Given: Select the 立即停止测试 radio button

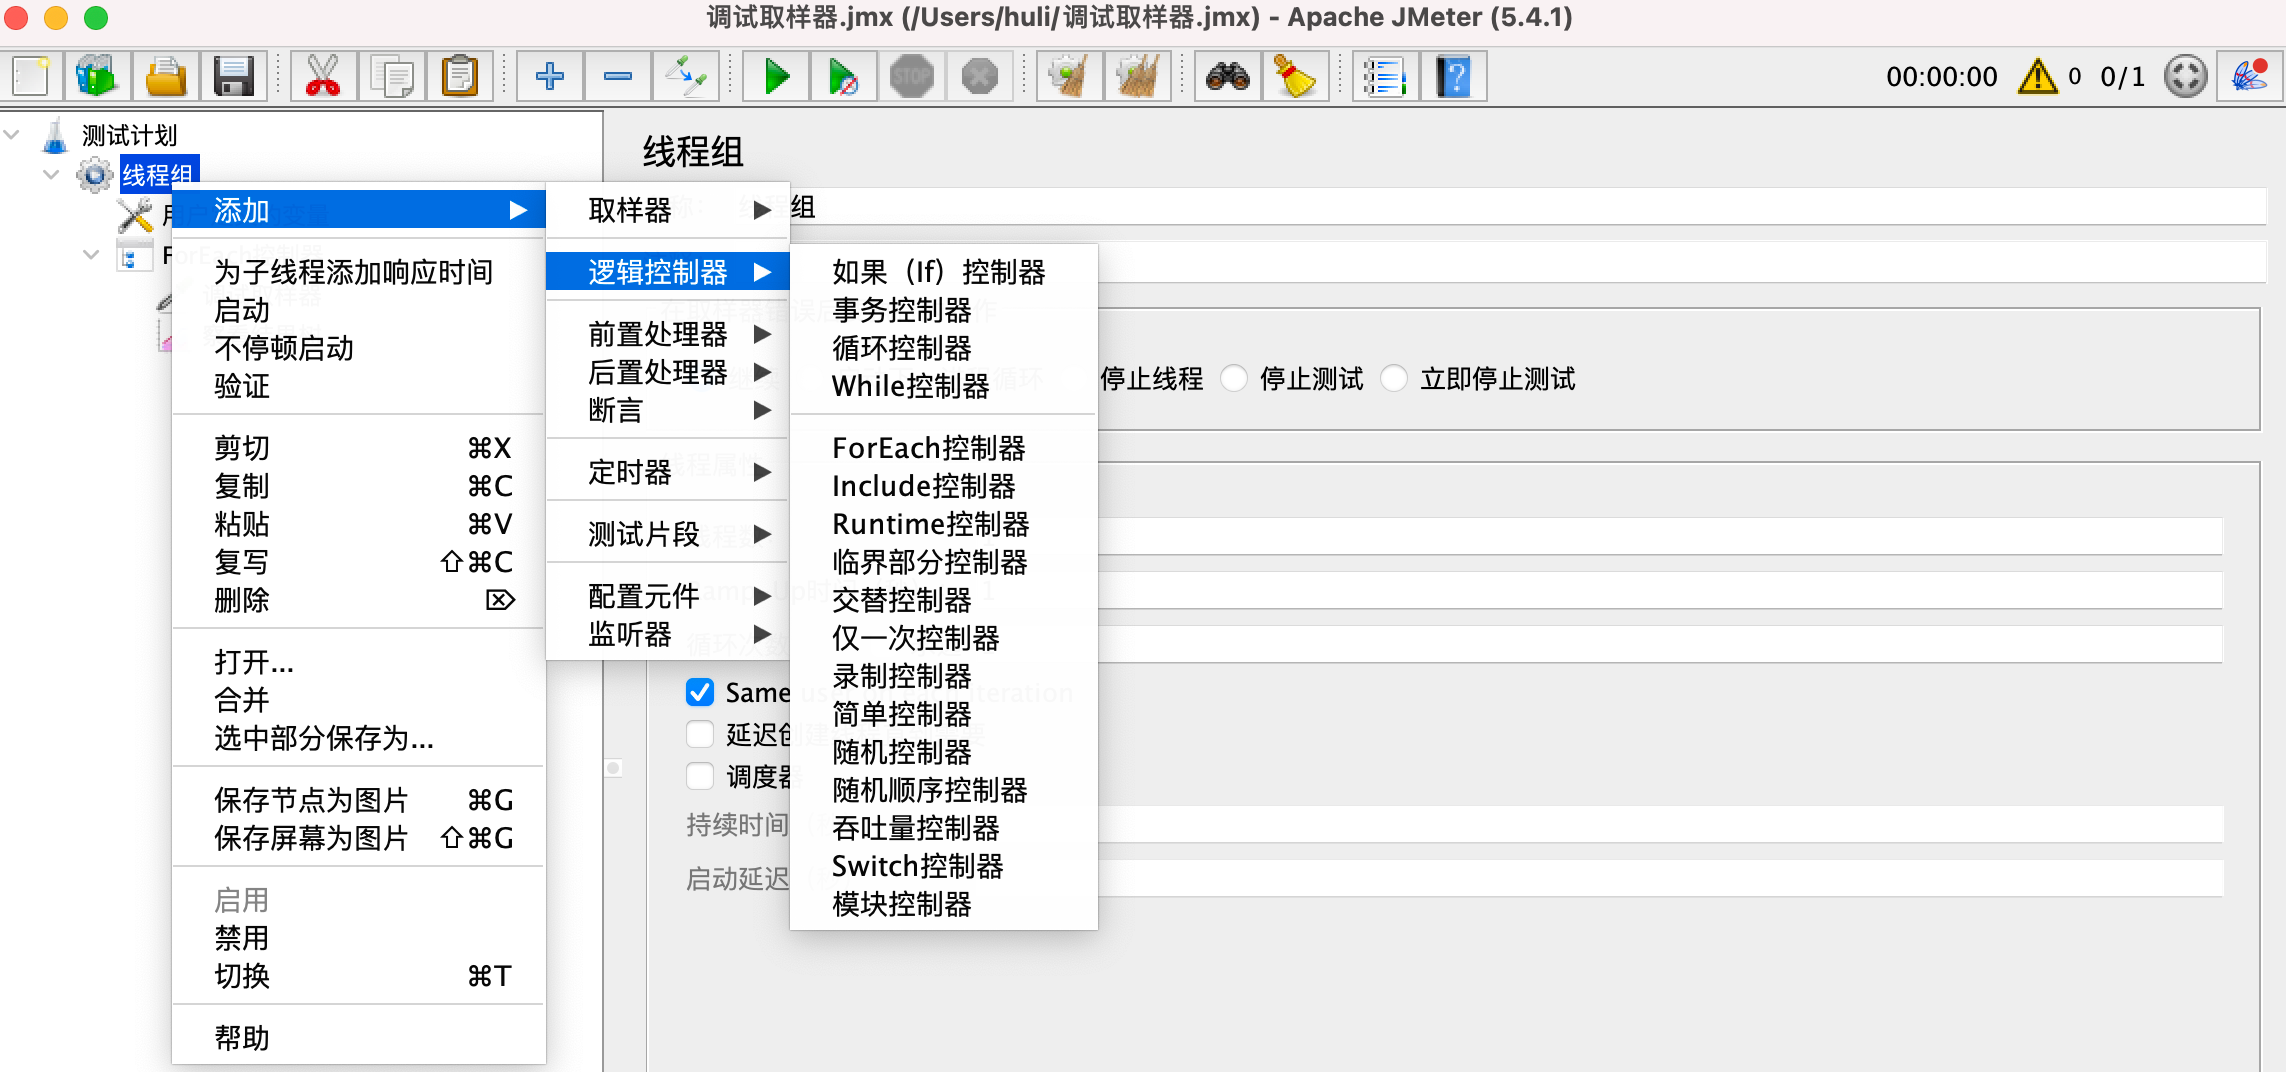Looking at the screenshot, I should coord(1394,379).
